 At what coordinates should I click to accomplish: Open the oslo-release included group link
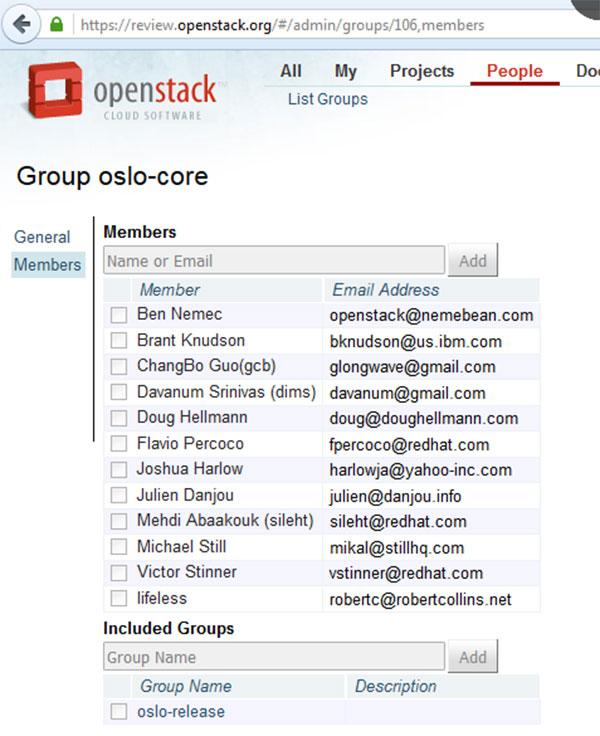pyautogui.click(x=181, y=712)
